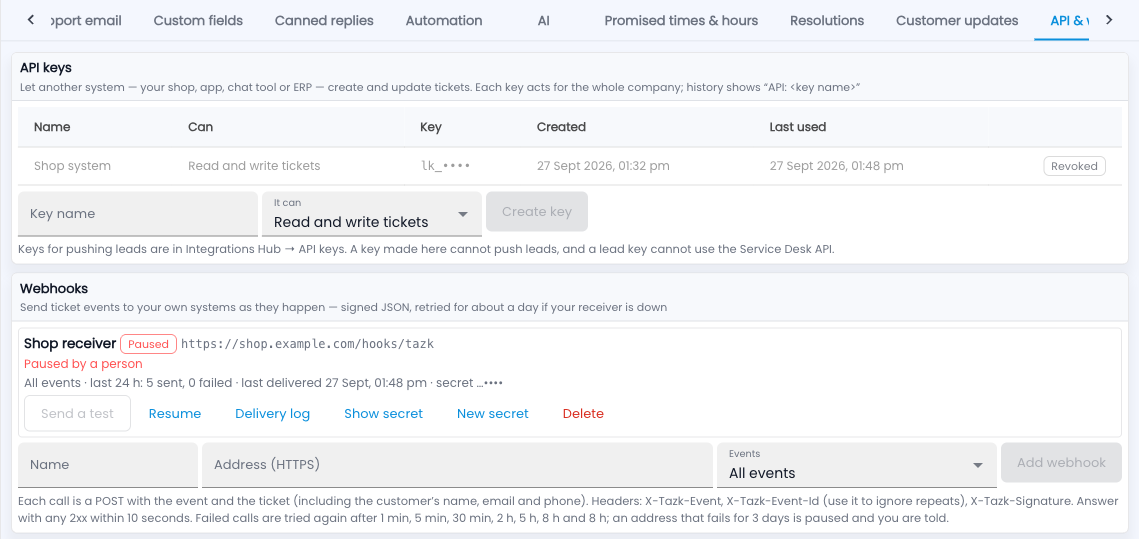This screenshot has width=1139, height=539.
Task: Click the webhook URL https://shop.example.com/hooks/tazk
Action: [x=307, y=344]
